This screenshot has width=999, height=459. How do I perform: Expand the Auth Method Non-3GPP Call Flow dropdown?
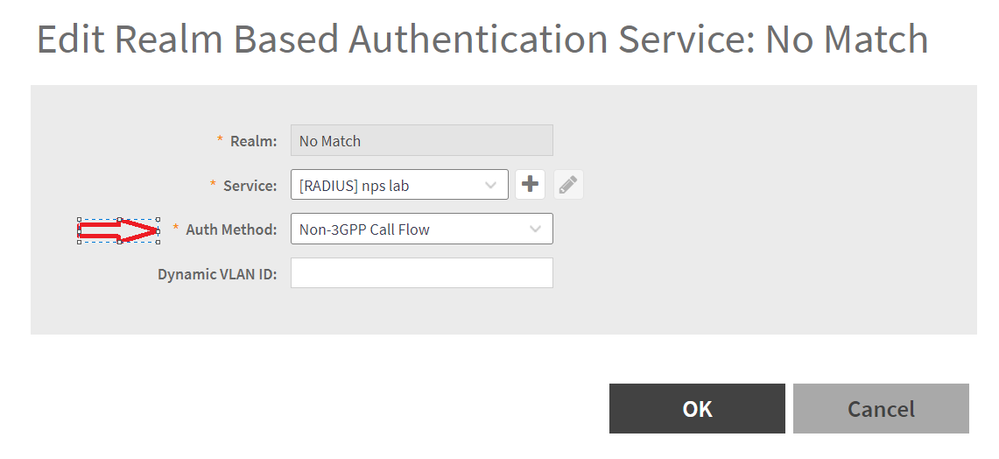tap(422, 229)
